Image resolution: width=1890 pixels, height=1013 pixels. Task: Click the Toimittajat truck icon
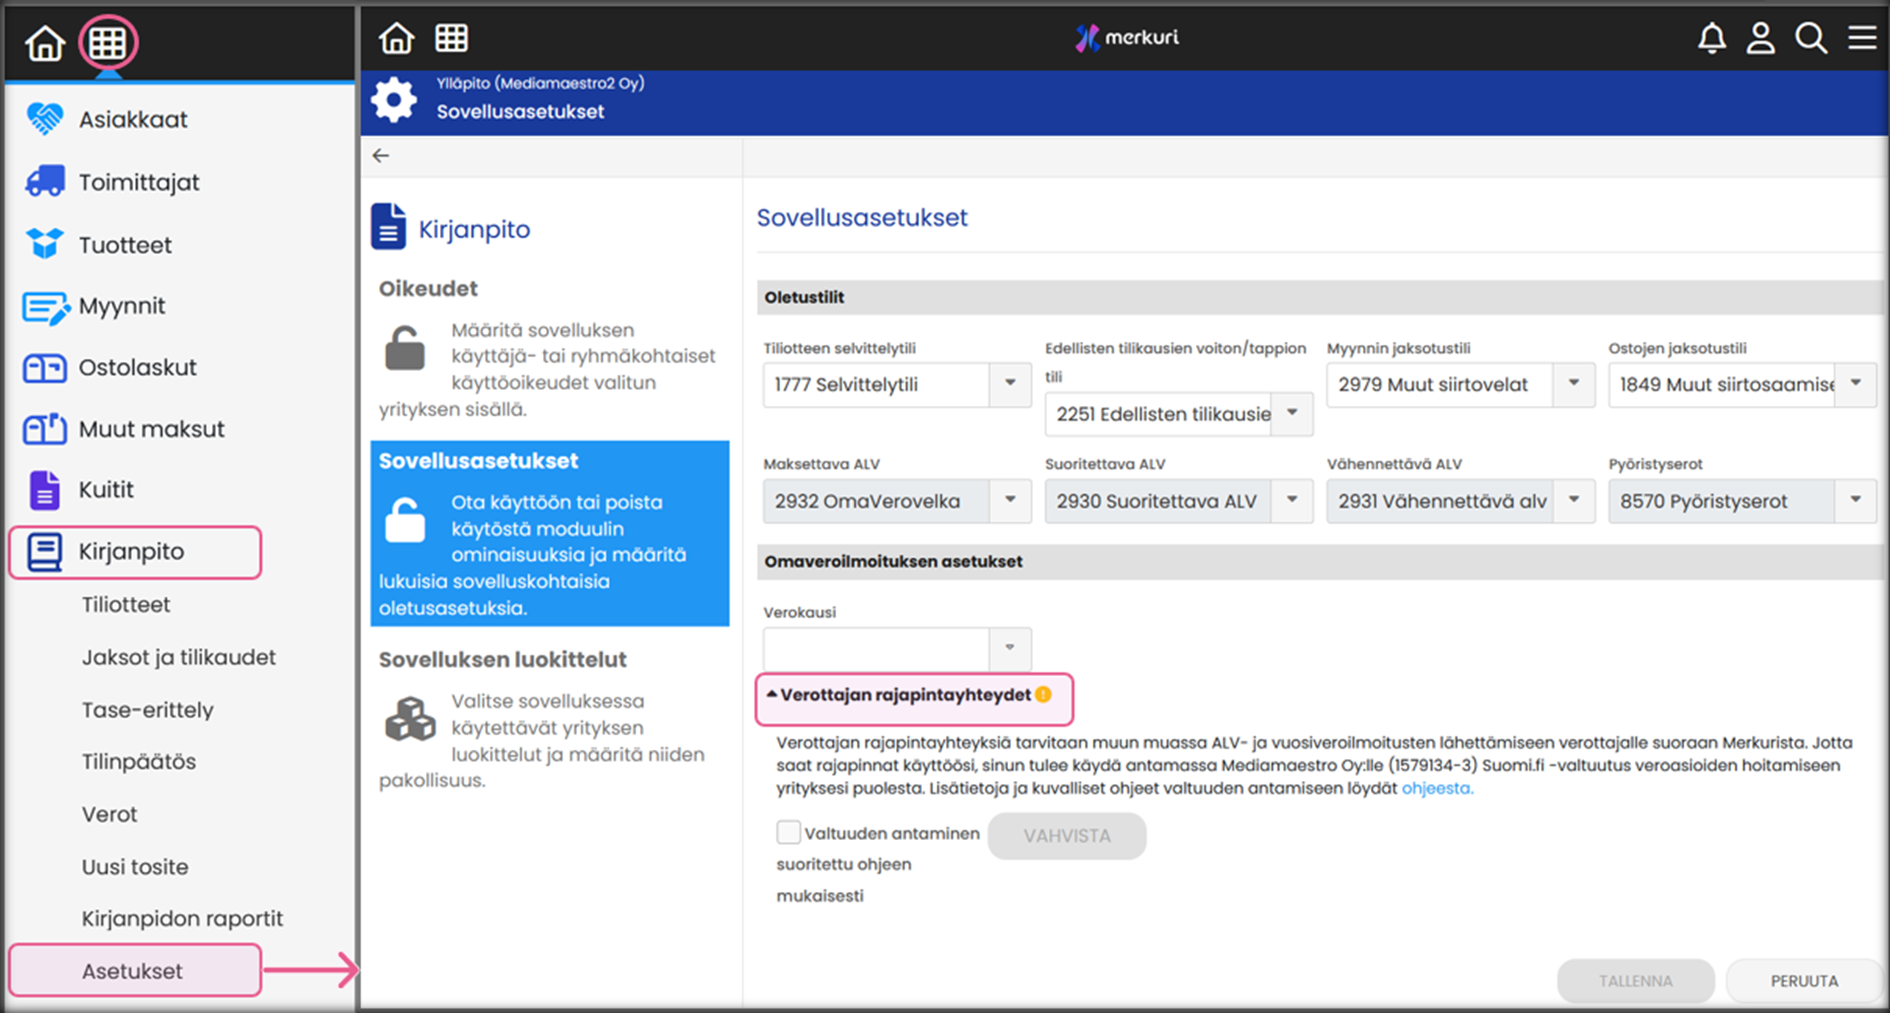point(44,182)
